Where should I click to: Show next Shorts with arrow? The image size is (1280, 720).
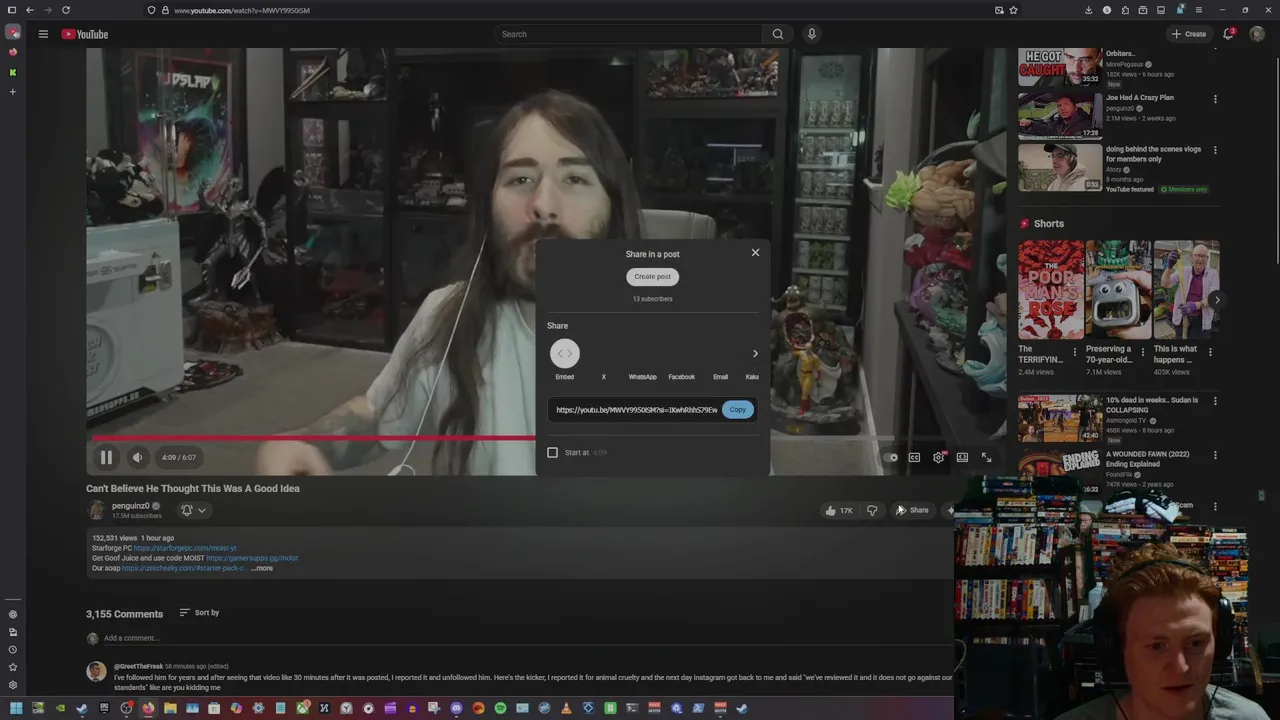(x=1216, y=299)
